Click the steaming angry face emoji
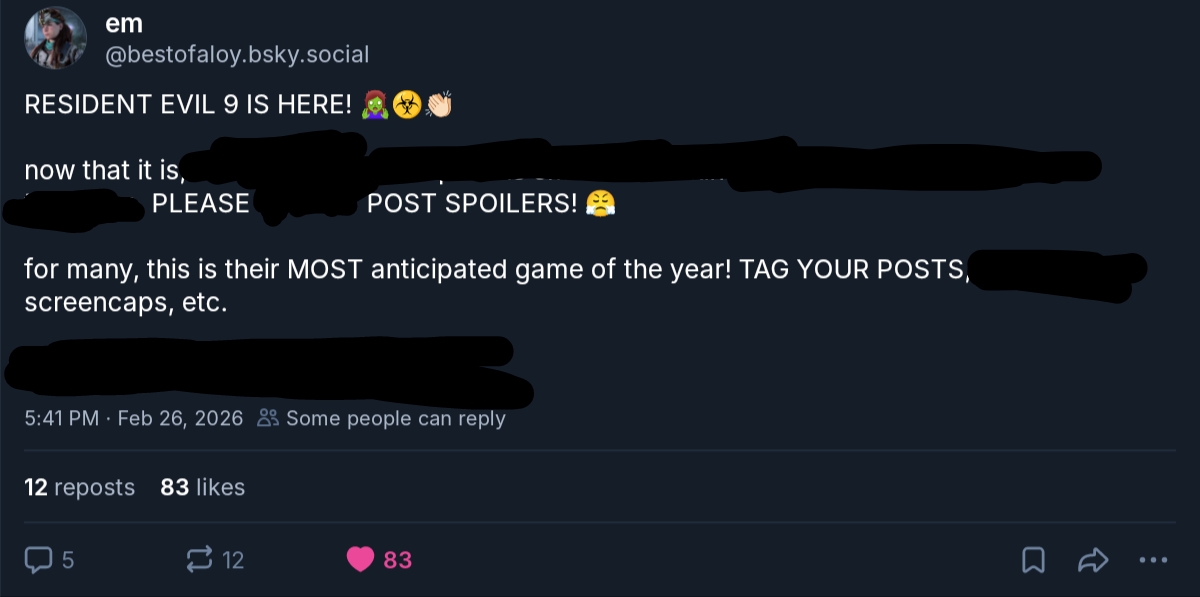The height and width of the screenshot is (597, 1200). tap(601, 203)
